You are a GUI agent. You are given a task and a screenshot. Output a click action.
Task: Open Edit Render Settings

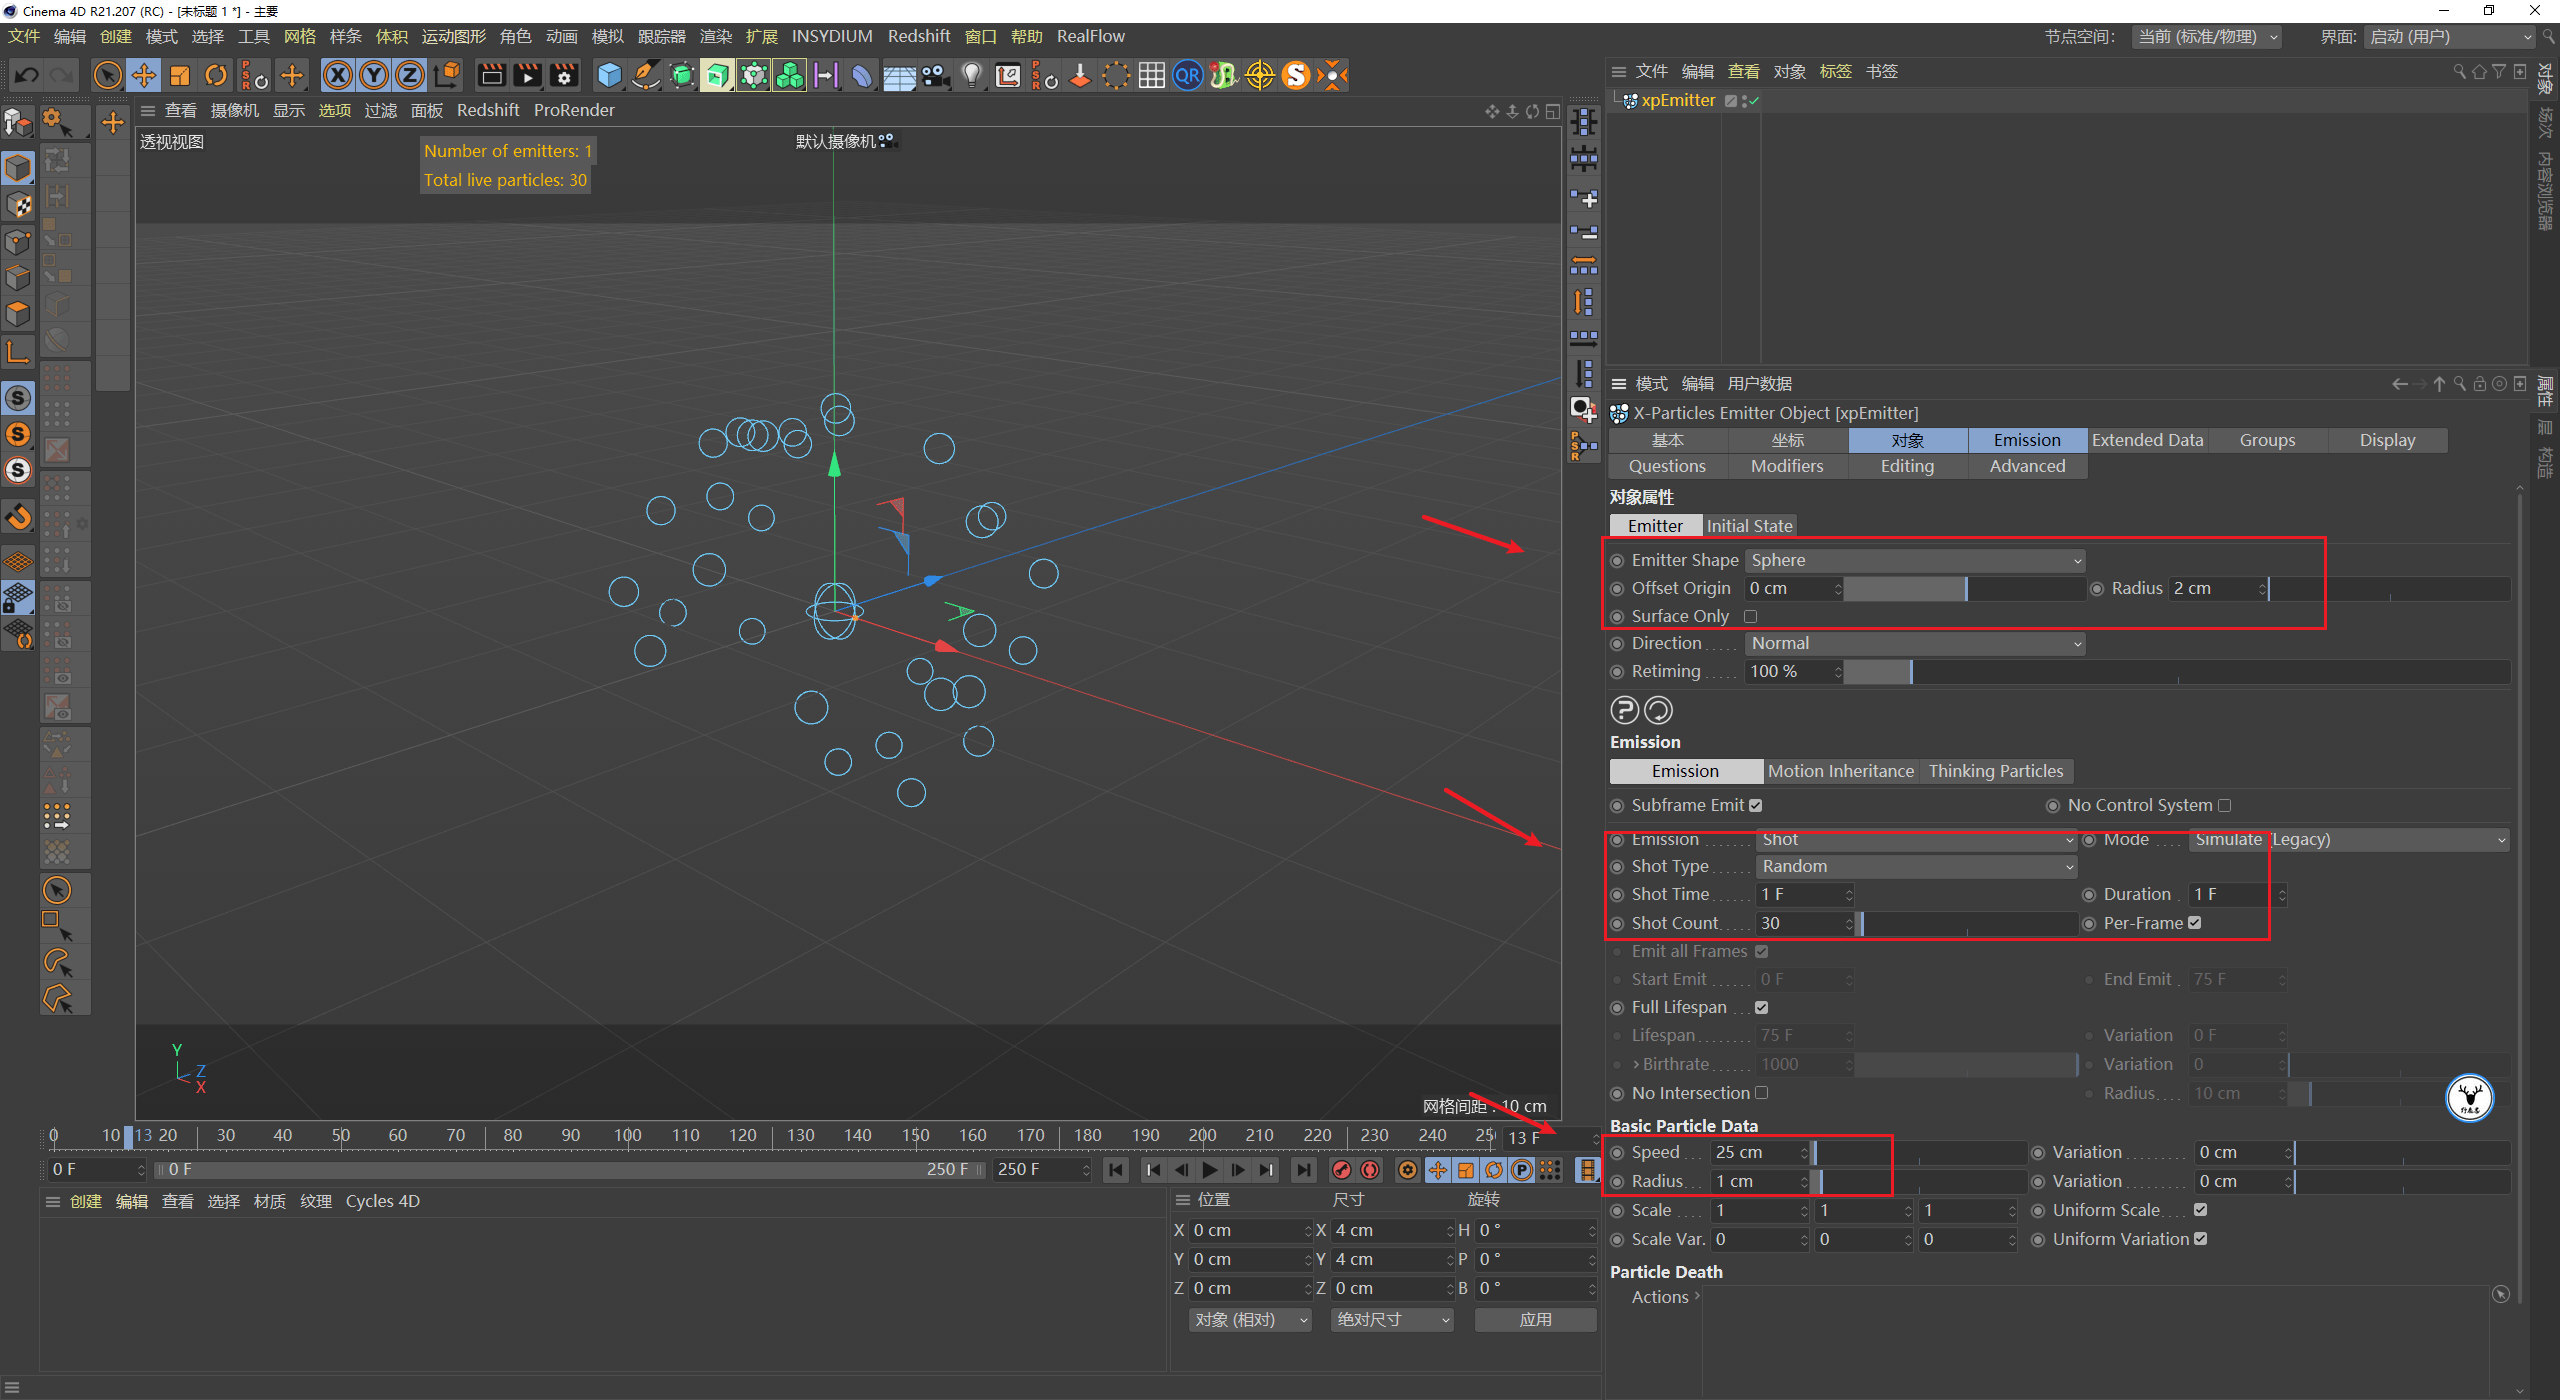pos(564,75)
